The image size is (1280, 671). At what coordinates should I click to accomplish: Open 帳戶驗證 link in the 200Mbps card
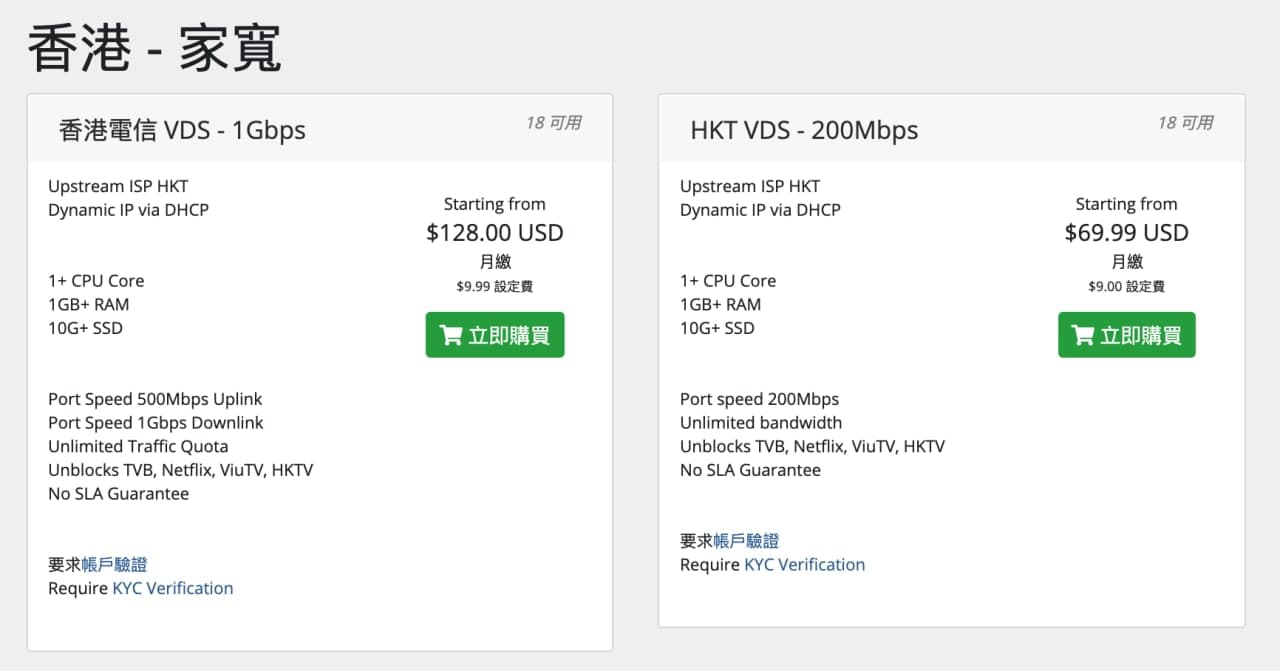(x=746, y=541)
